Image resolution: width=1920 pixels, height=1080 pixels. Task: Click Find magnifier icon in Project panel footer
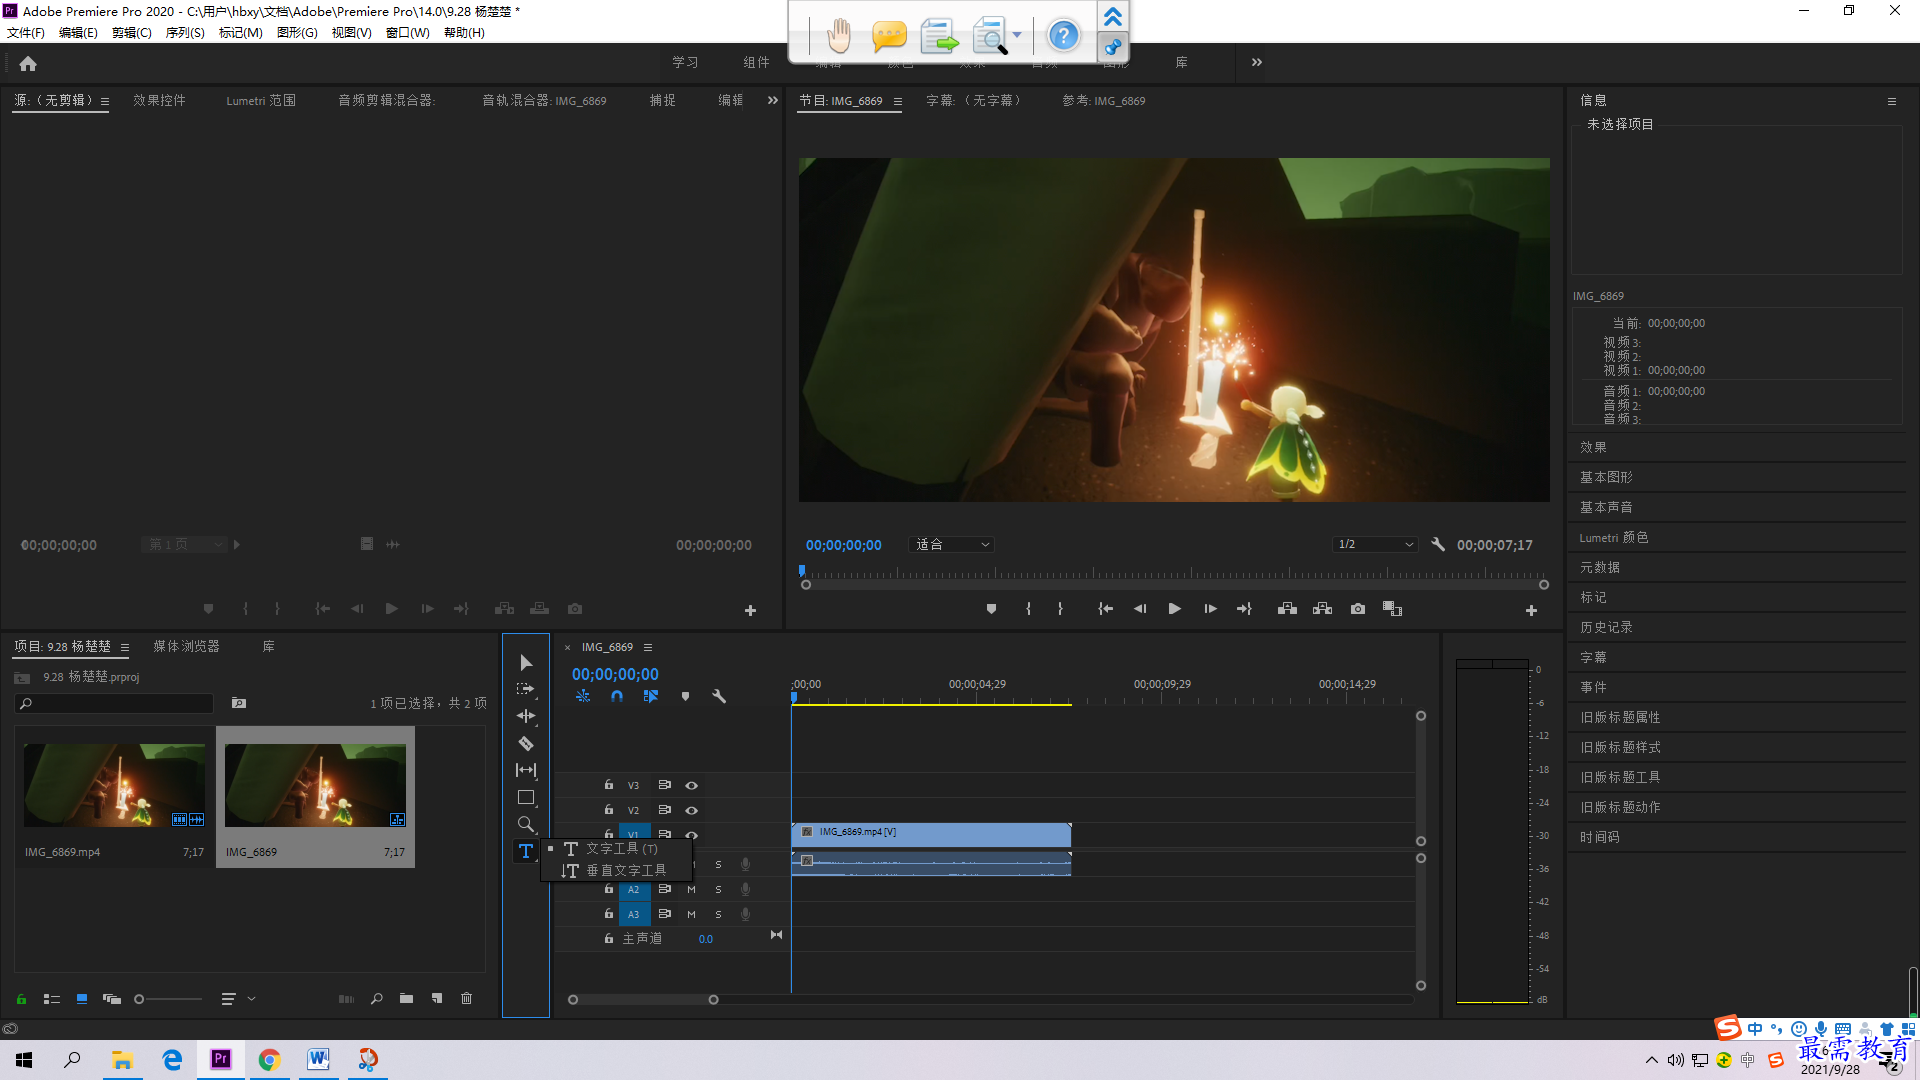(376, 998)
